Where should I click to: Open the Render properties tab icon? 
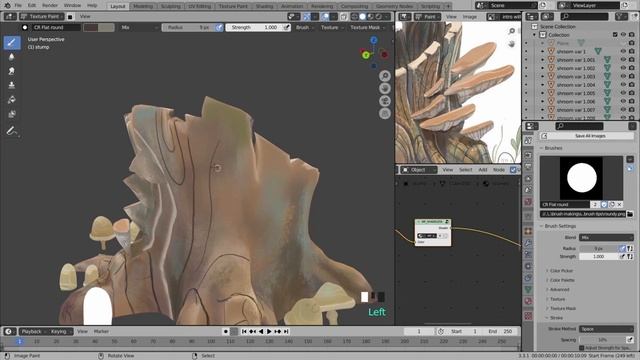528,156
